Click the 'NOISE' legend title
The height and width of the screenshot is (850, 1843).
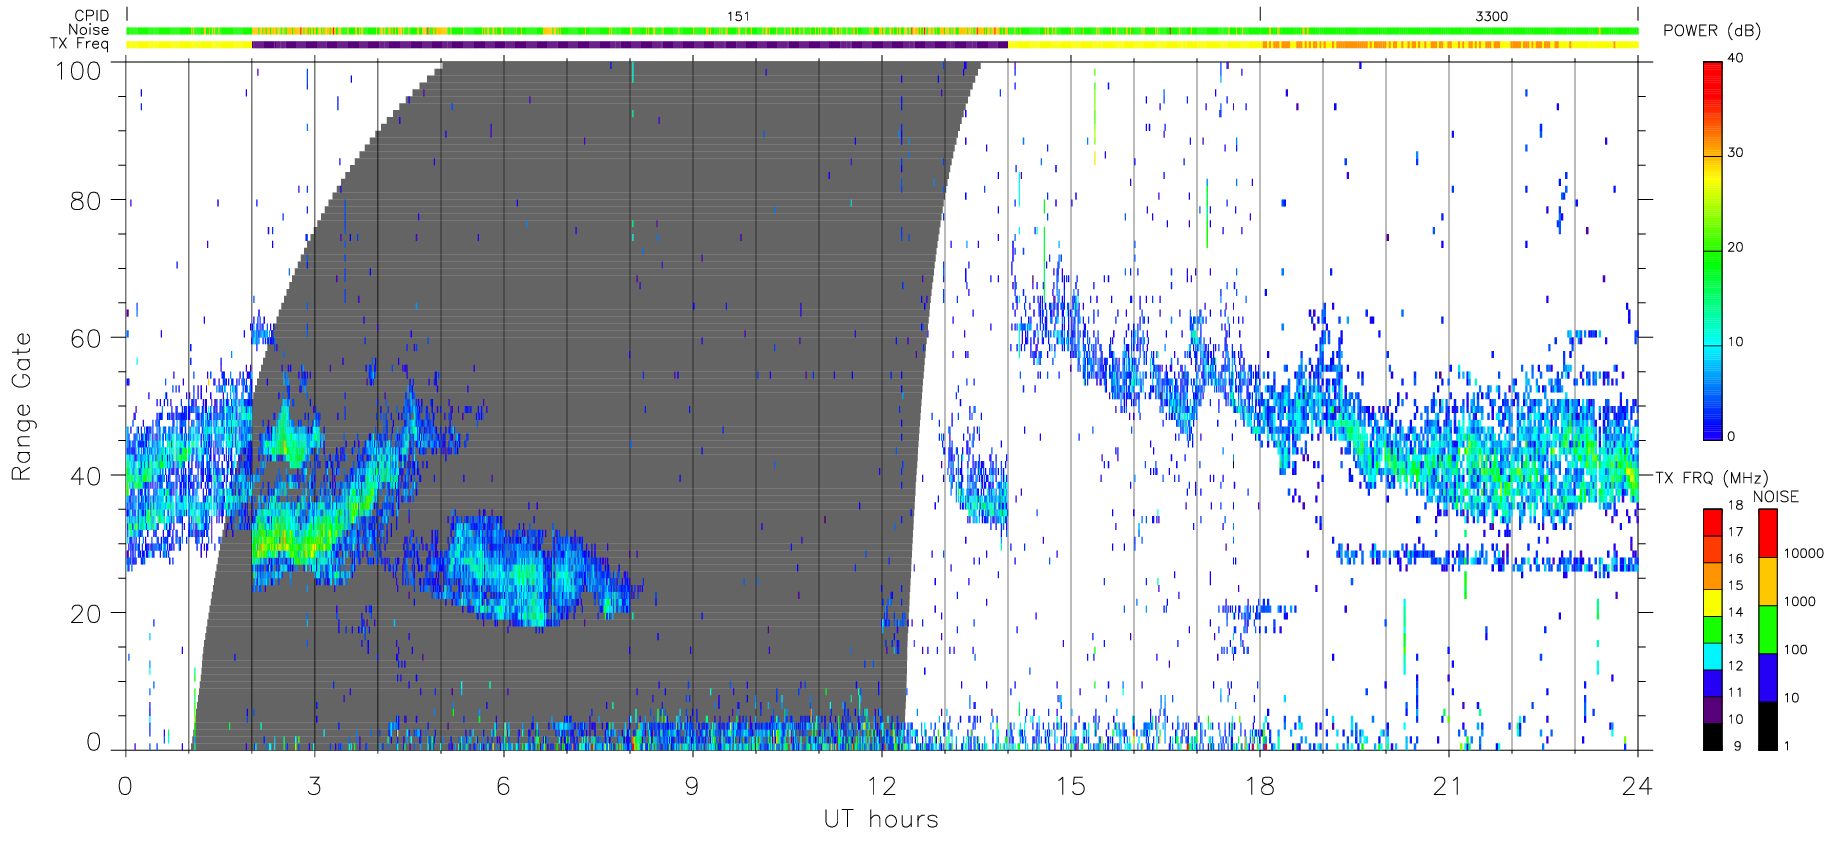coord(1776,497)
